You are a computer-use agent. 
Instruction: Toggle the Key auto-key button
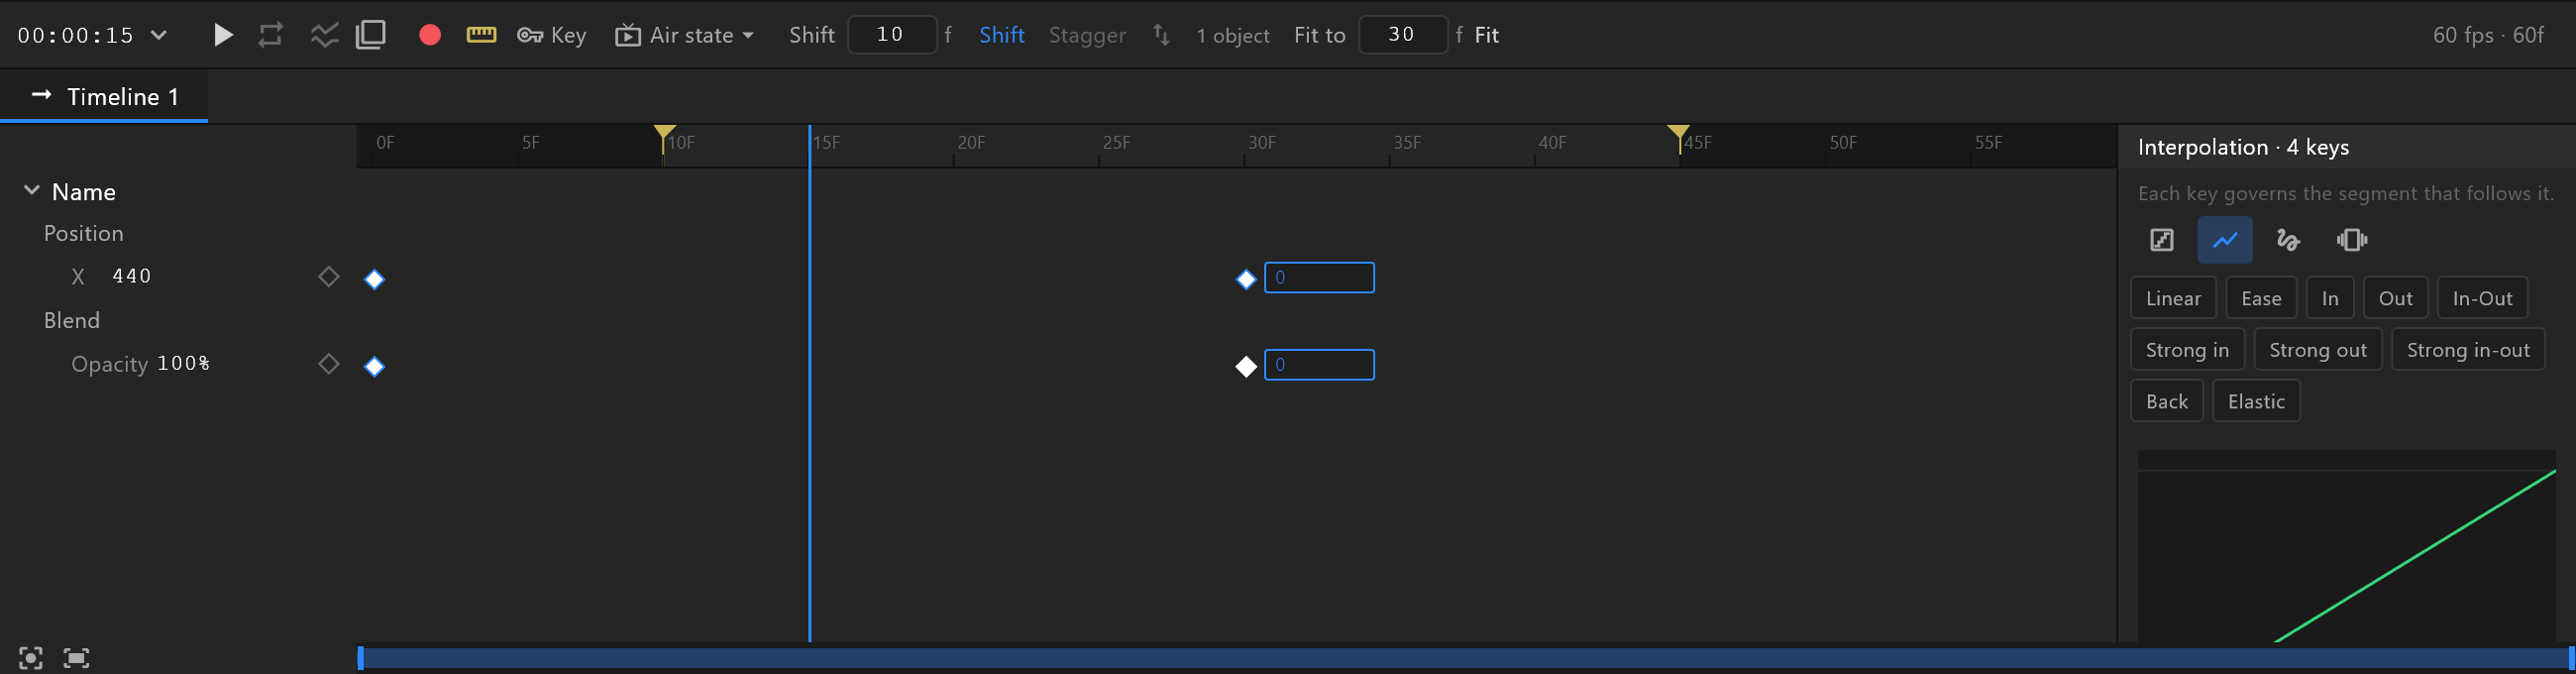(551, 35)
